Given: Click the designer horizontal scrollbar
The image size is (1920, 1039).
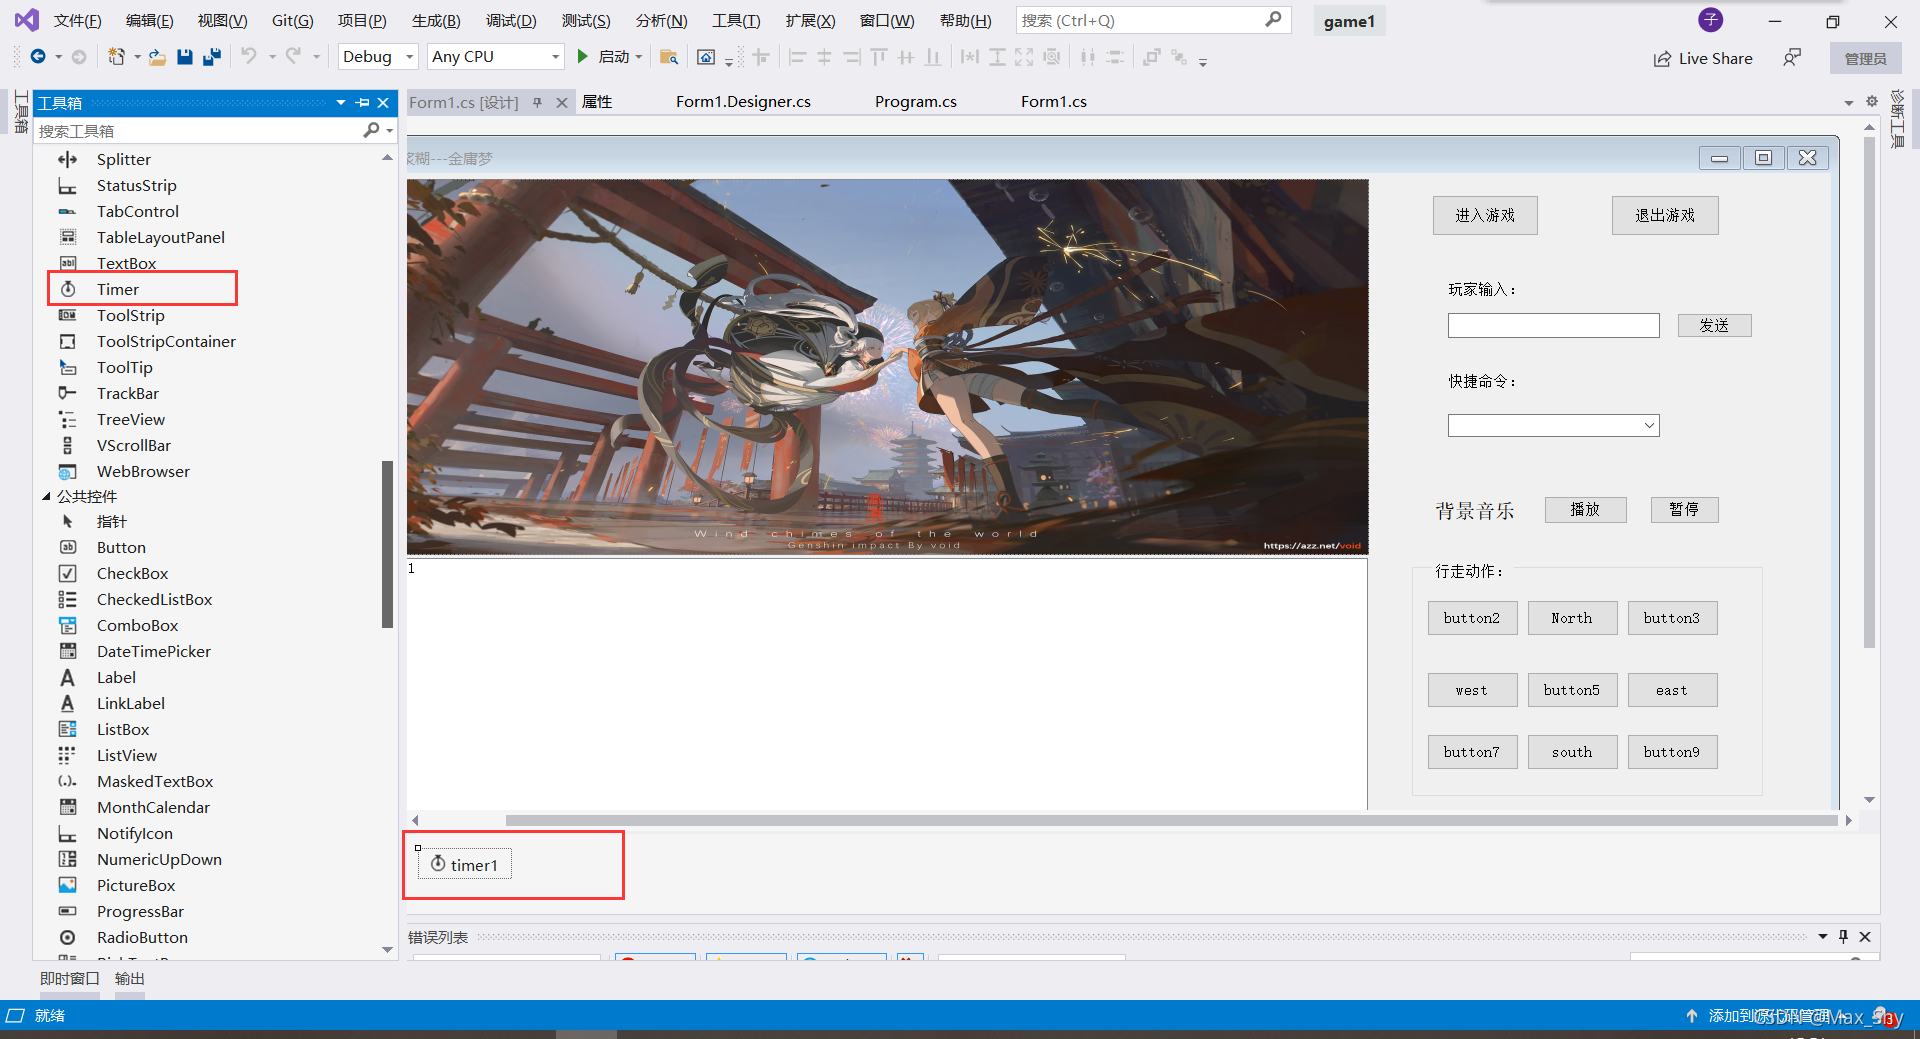Looking at the screenshot, I should 1170,820.
